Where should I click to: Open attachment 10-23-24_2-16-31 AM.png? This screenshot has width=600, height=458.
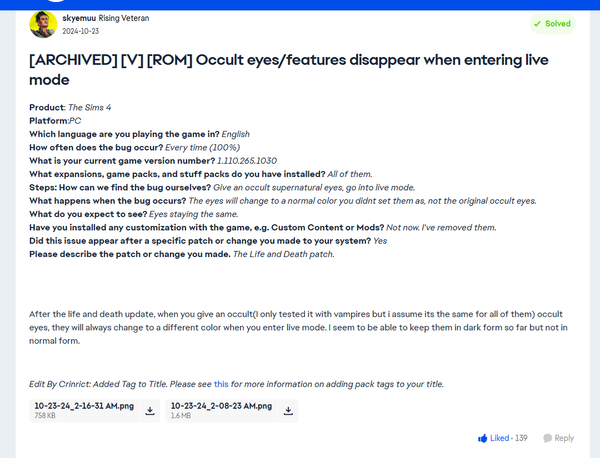pos(82,405)
